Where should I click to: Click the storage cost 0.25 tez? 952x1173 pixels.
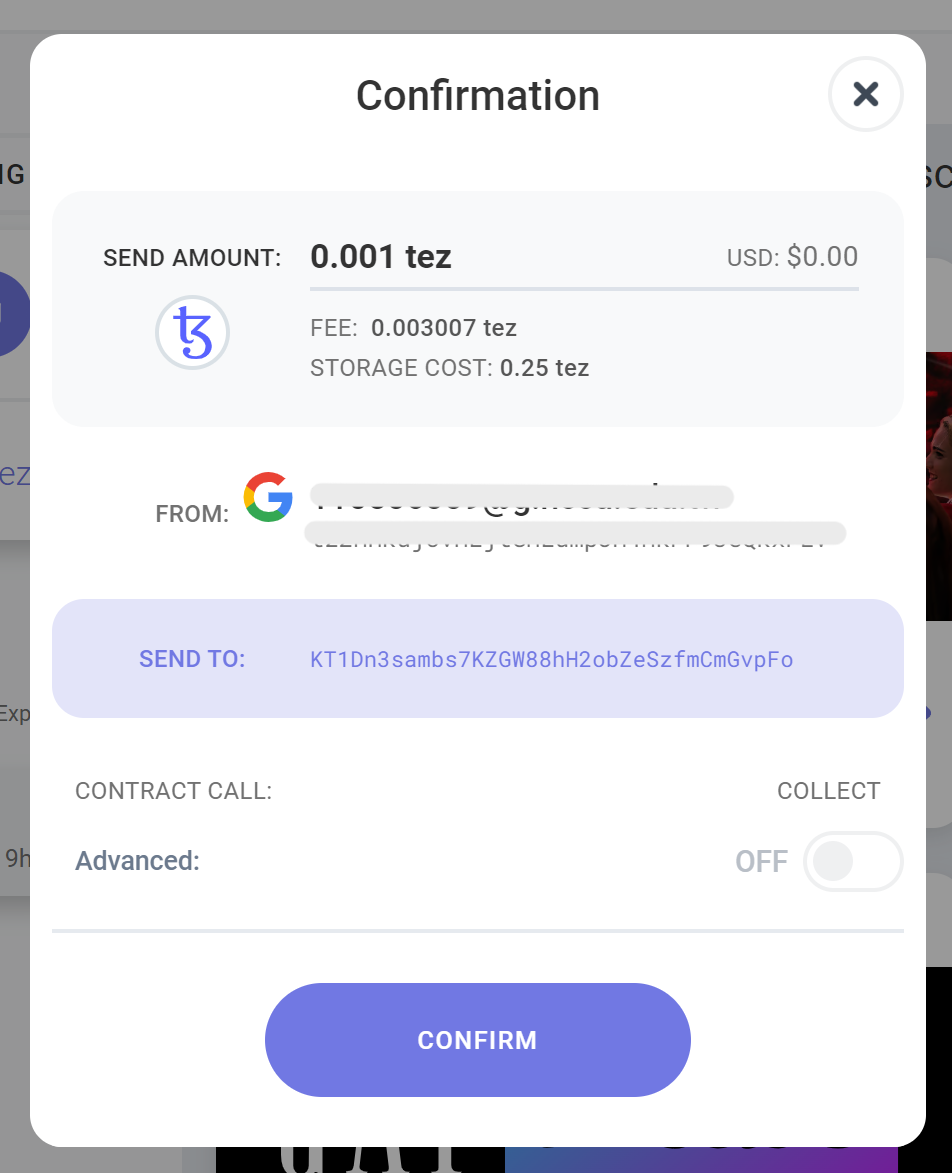coord(544,368)
